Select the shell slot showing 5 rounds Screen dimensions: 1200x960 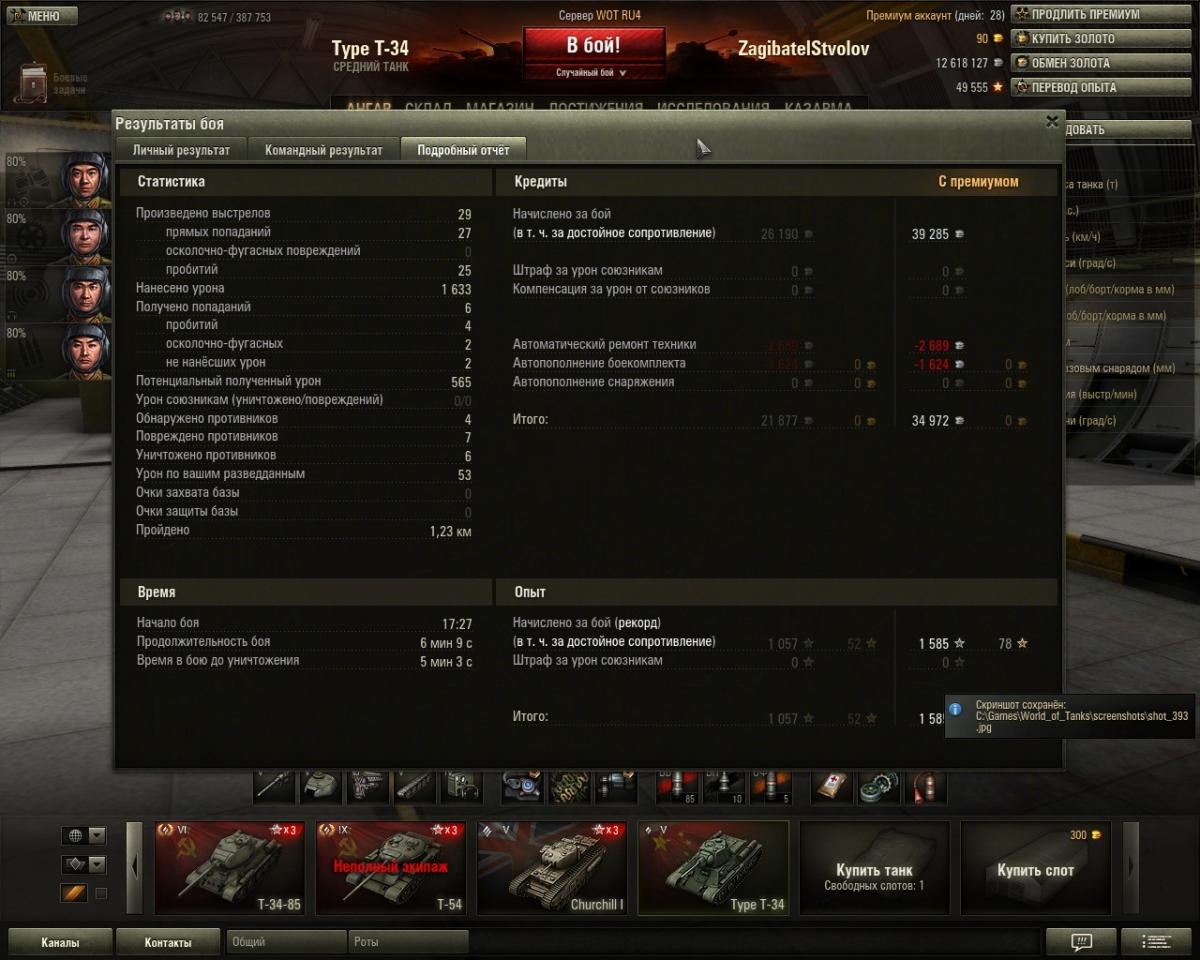coord(771,787)
